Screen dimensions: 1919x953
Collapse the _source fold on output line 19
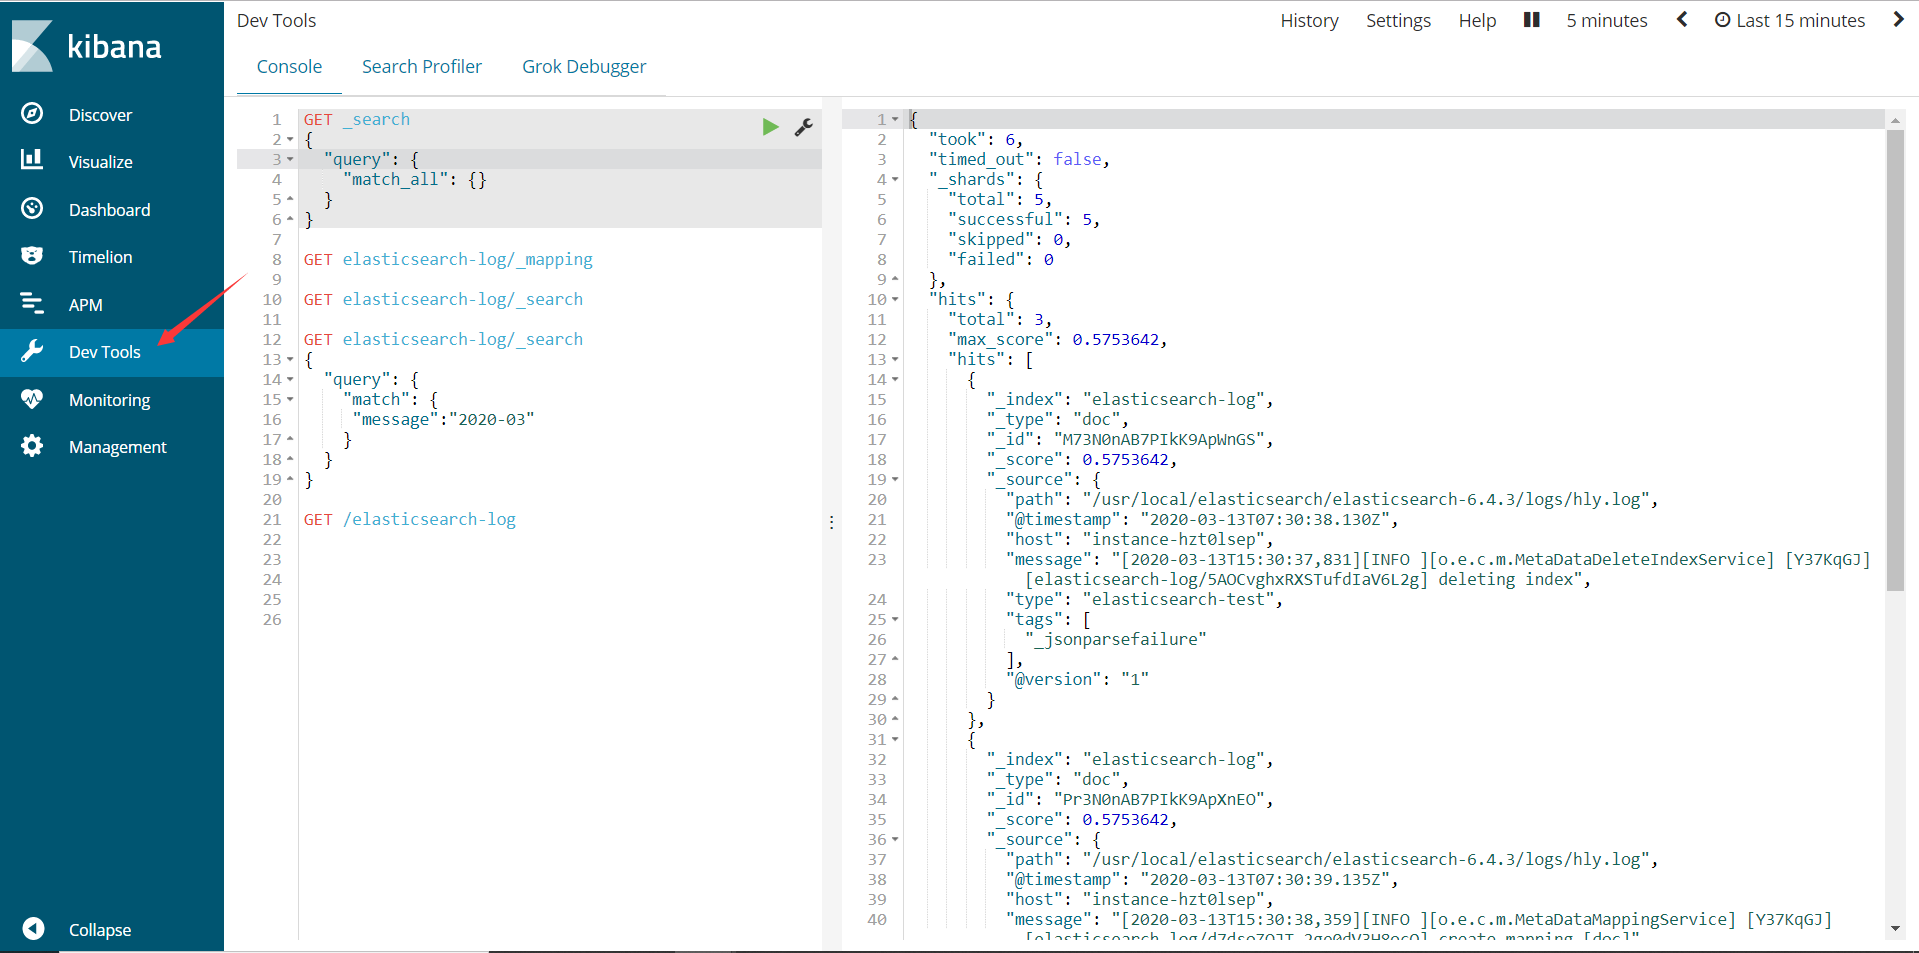895,480
